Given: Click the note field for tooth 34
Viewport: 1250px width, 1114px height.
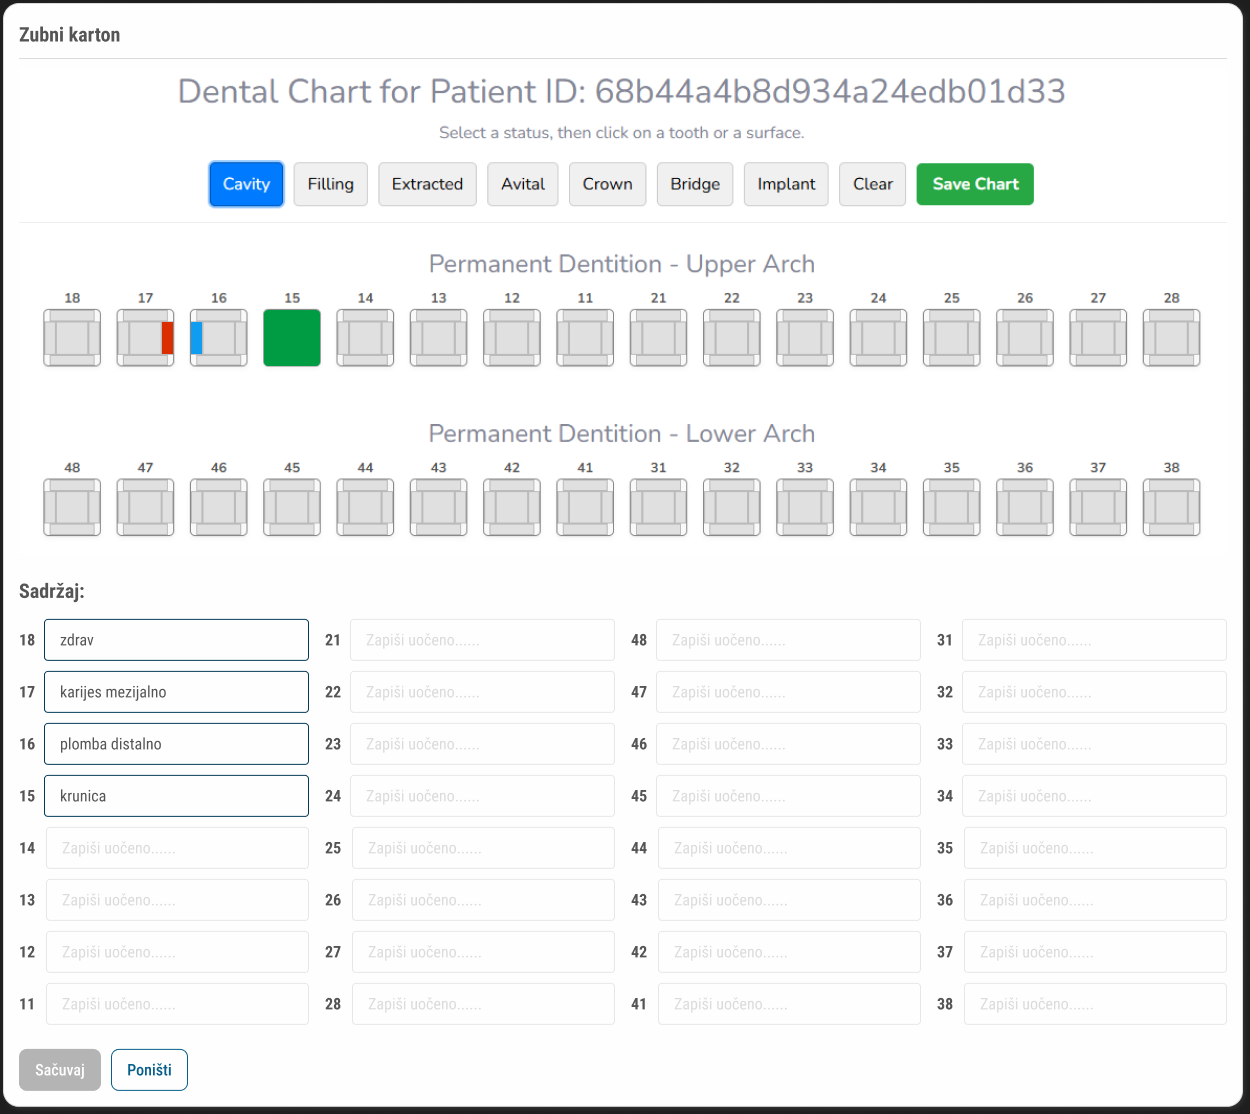Looking at the screenshot, I should 1094,796.
